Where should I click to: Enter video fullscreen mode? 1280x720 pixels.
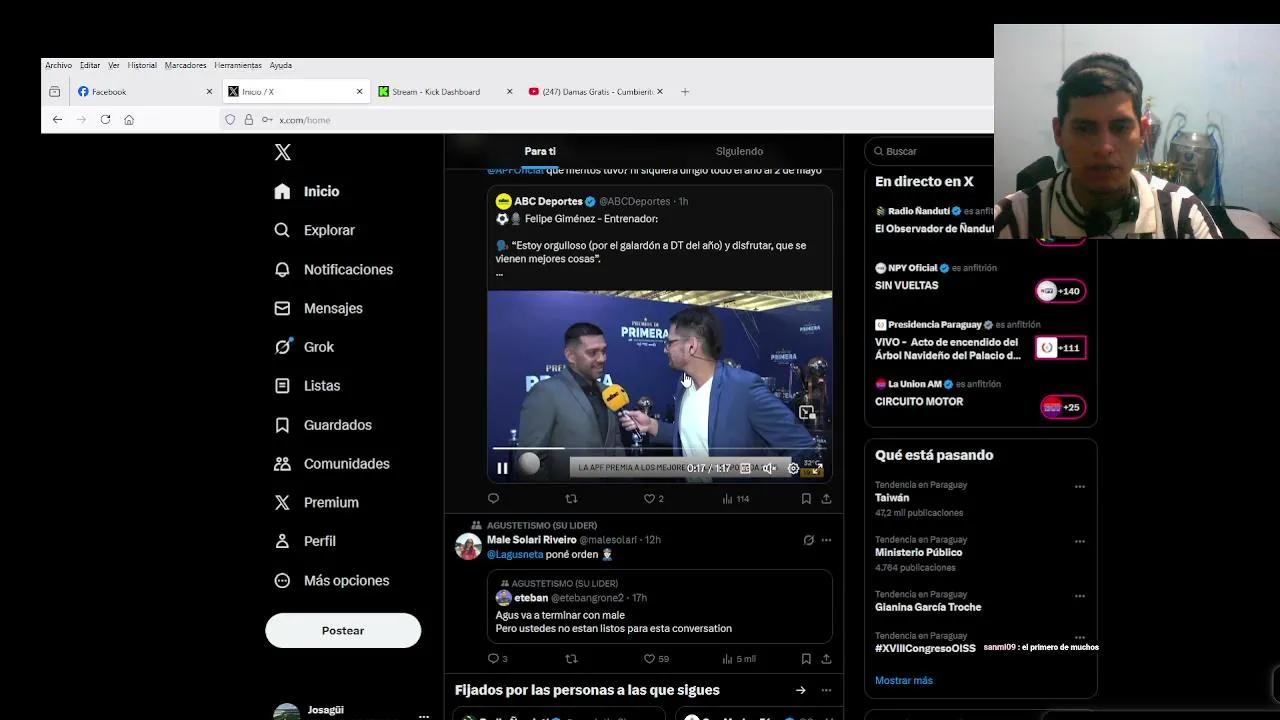tap(817, 468)
